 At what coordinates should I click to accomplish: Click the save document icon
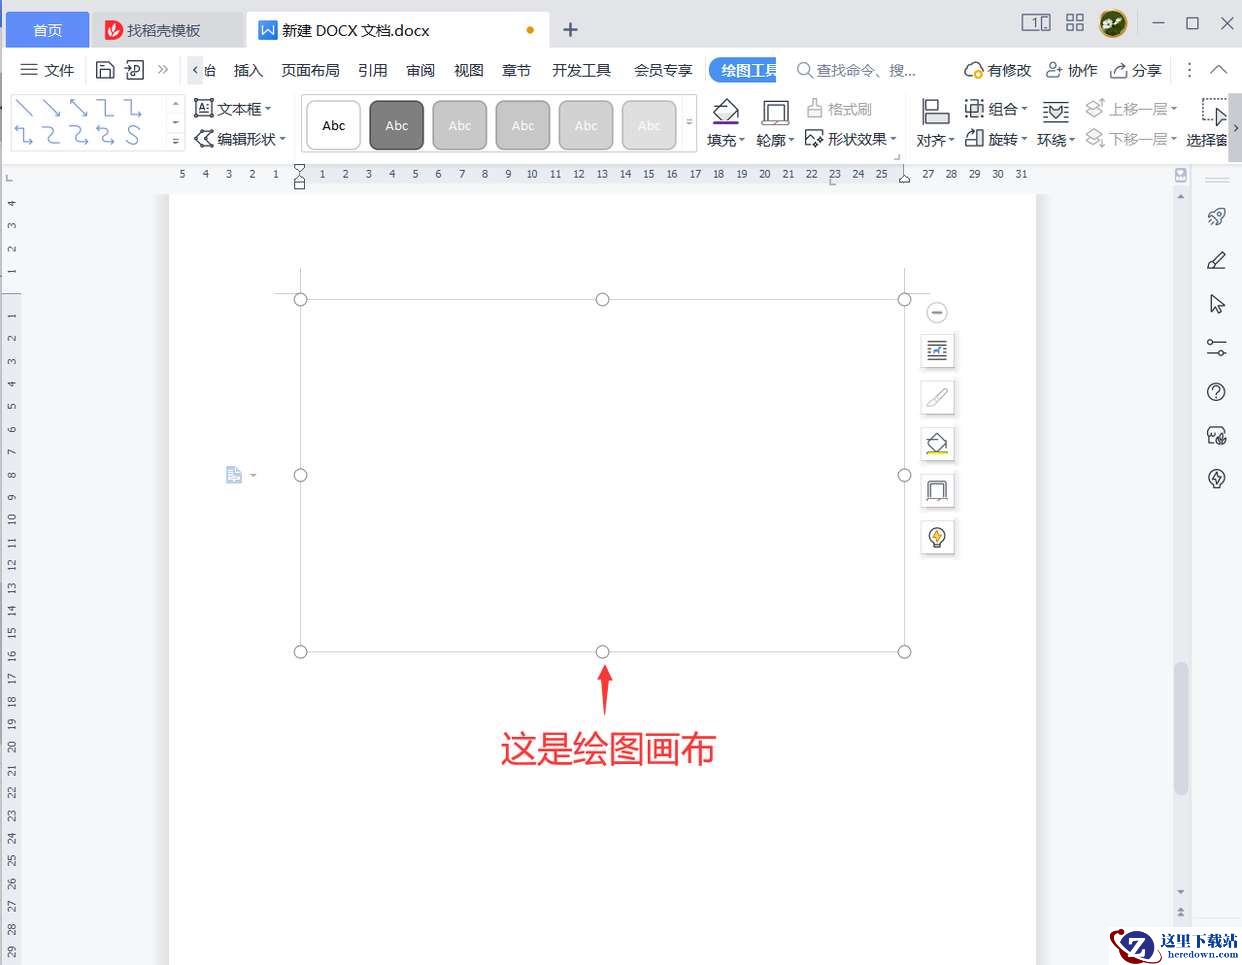coord(105,70)
